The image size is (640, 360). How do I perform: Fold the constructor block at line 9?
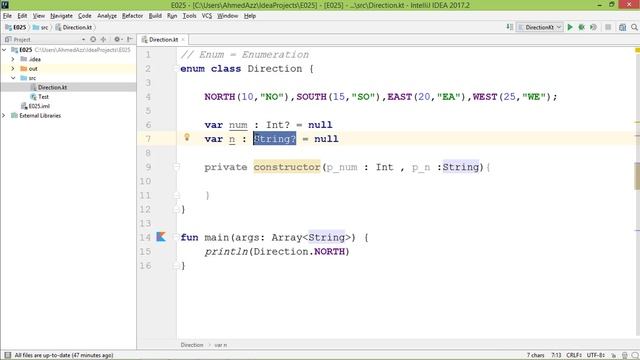176,167
